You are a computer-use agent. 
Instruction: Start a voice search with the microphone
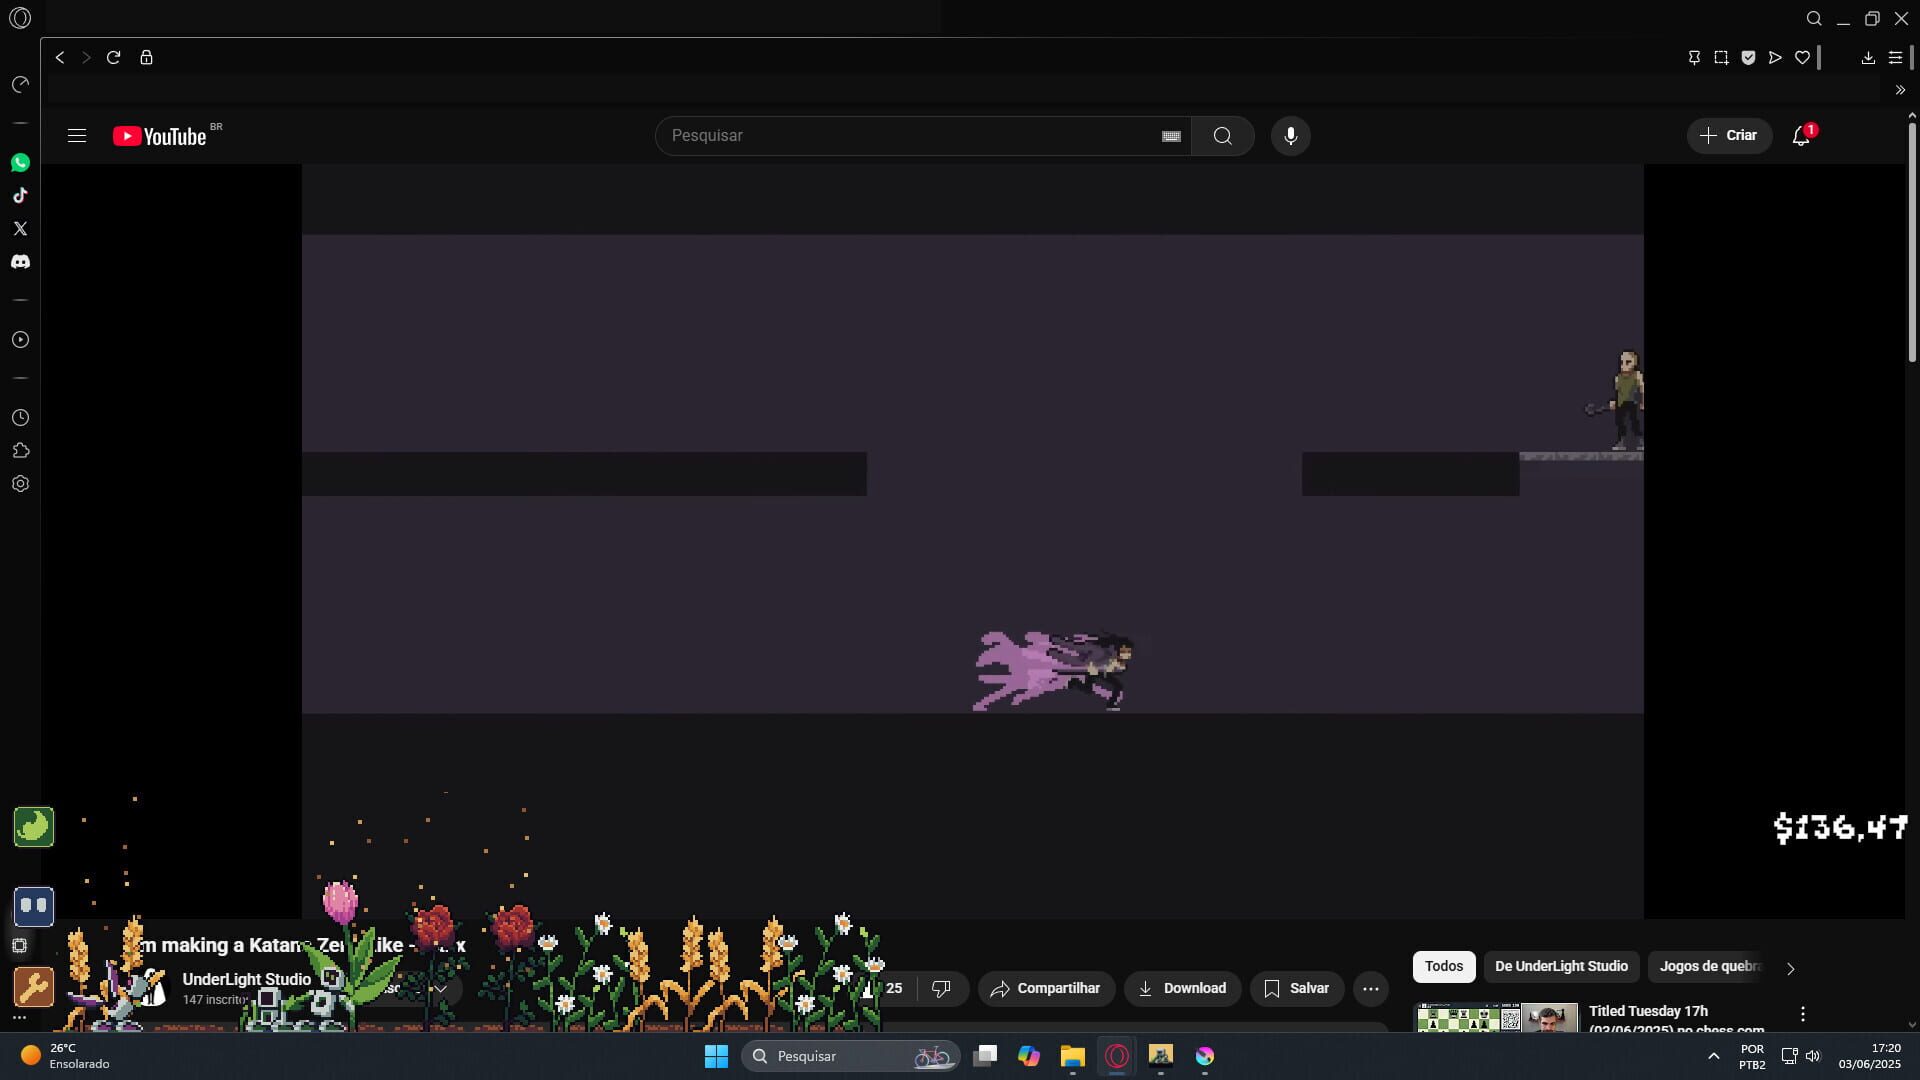pyautogui.click(x=1290, y=135)
